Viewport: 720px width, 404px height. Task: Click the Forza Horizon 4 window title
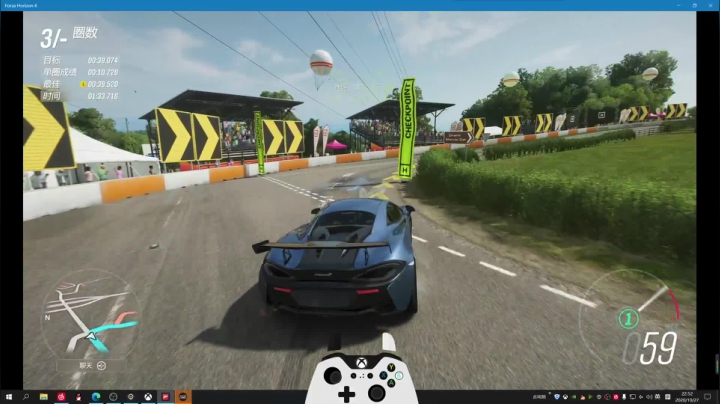click(x=21, y=6)
